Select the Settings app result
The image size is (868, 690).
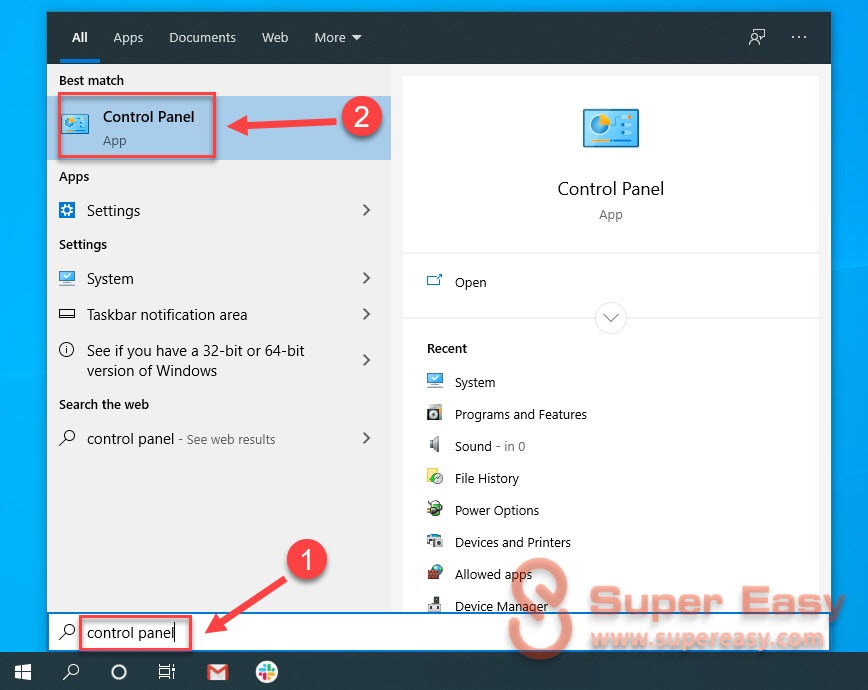(219, 210)
